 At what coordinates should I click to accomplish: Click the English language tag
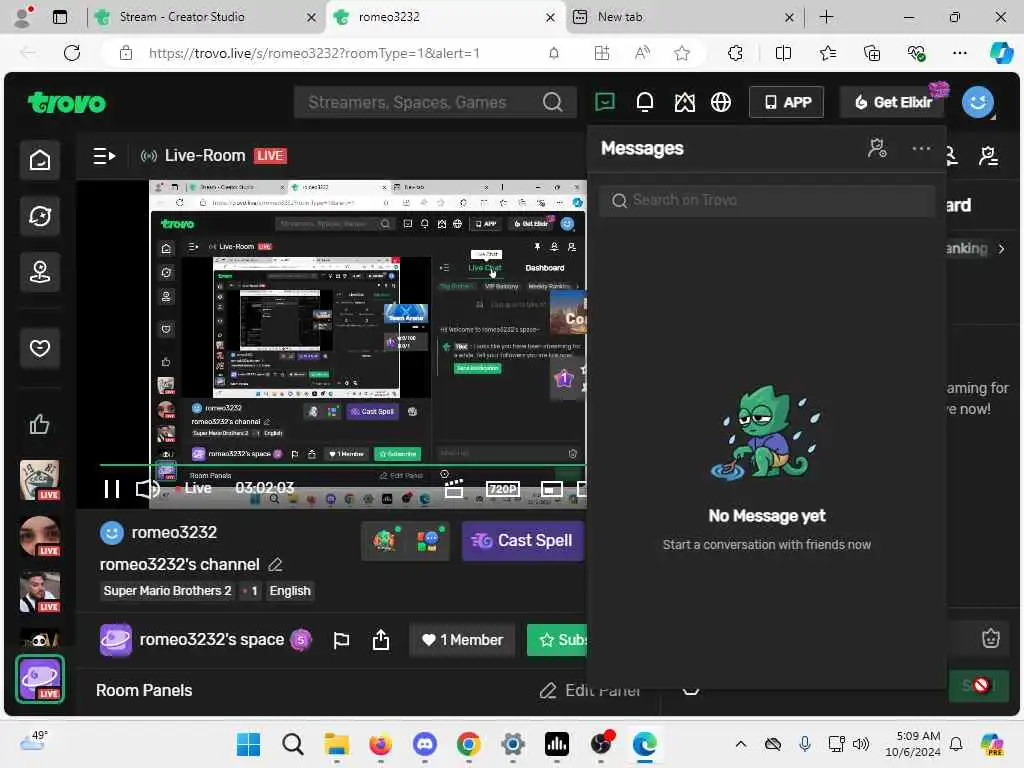290,590
